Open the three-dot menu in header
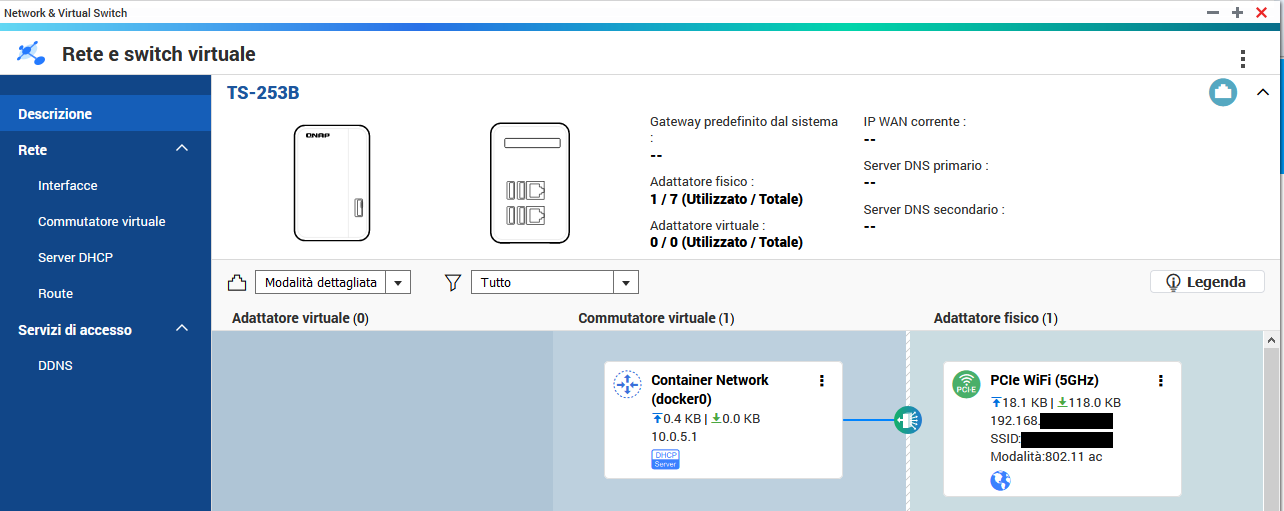The image size is (1284, 511). 1242,58
